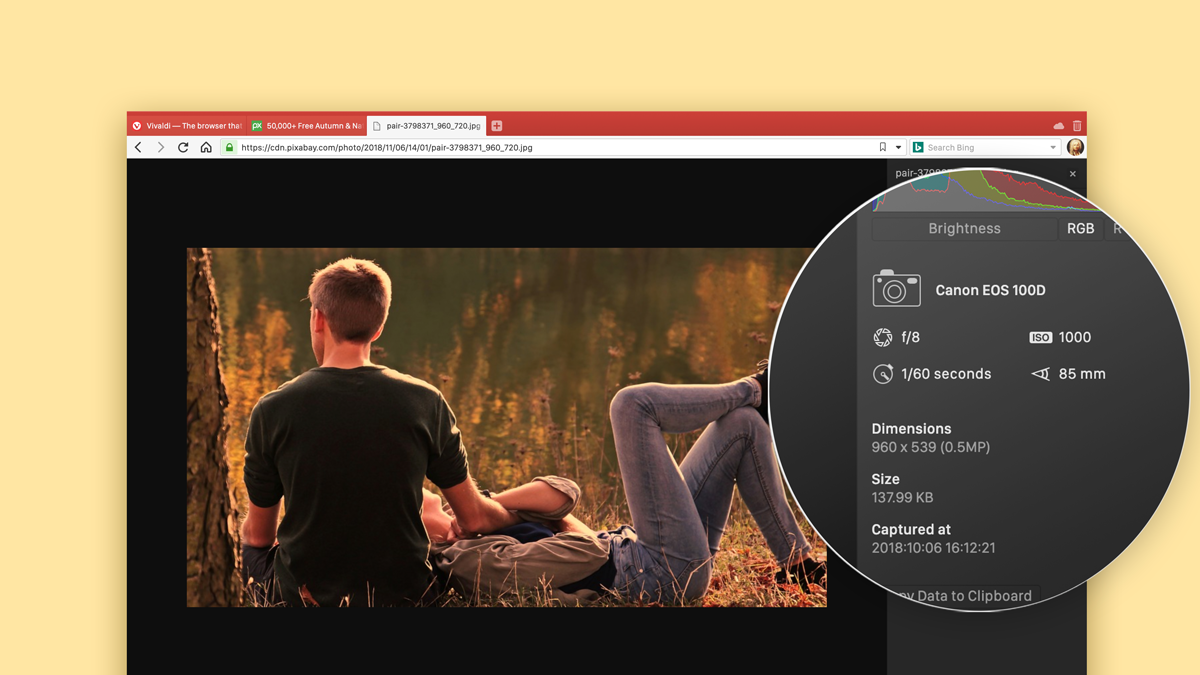The image size is (1200, 675).
Task: Click the green padlock site info icon
Action: (229, 147)
